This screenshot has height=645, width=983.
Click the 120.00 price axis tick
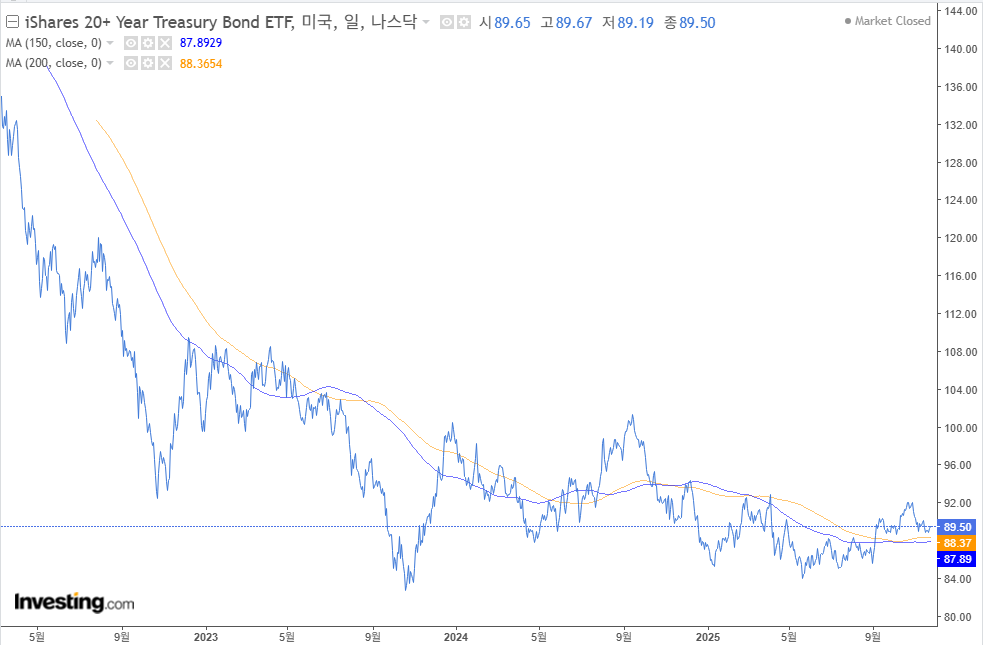coord(960,238)
